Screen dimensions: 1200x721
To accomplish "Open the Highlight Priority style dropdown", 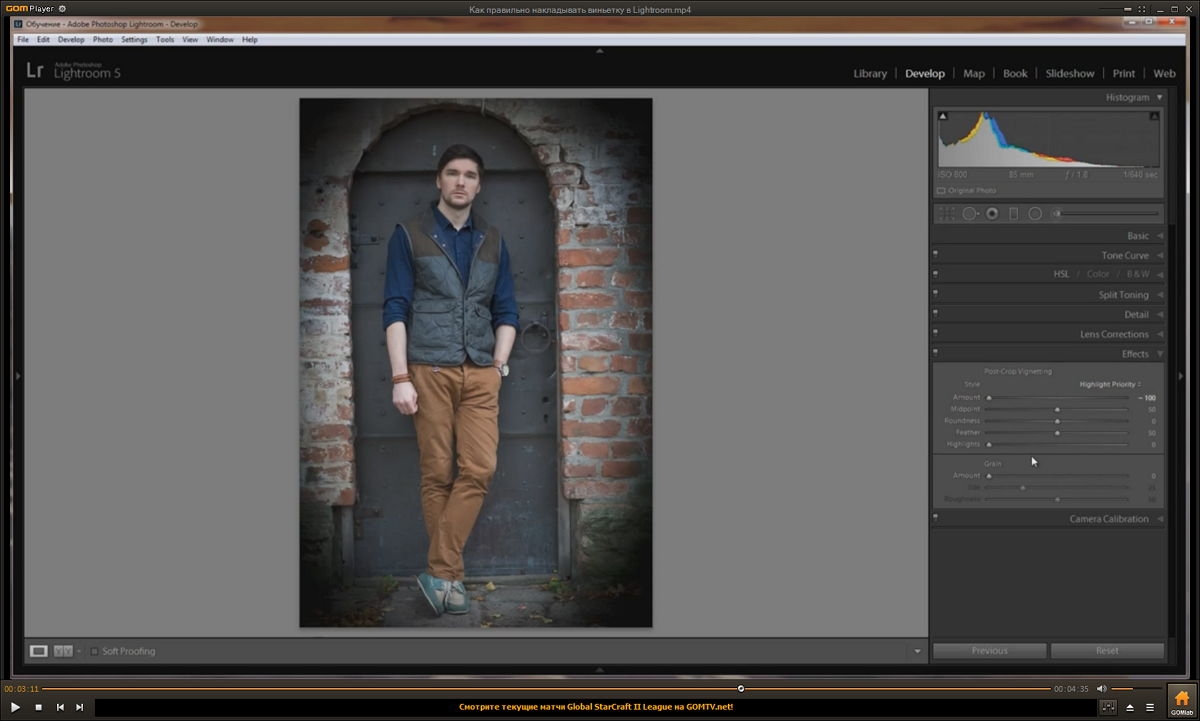I will click(1110, 384).
